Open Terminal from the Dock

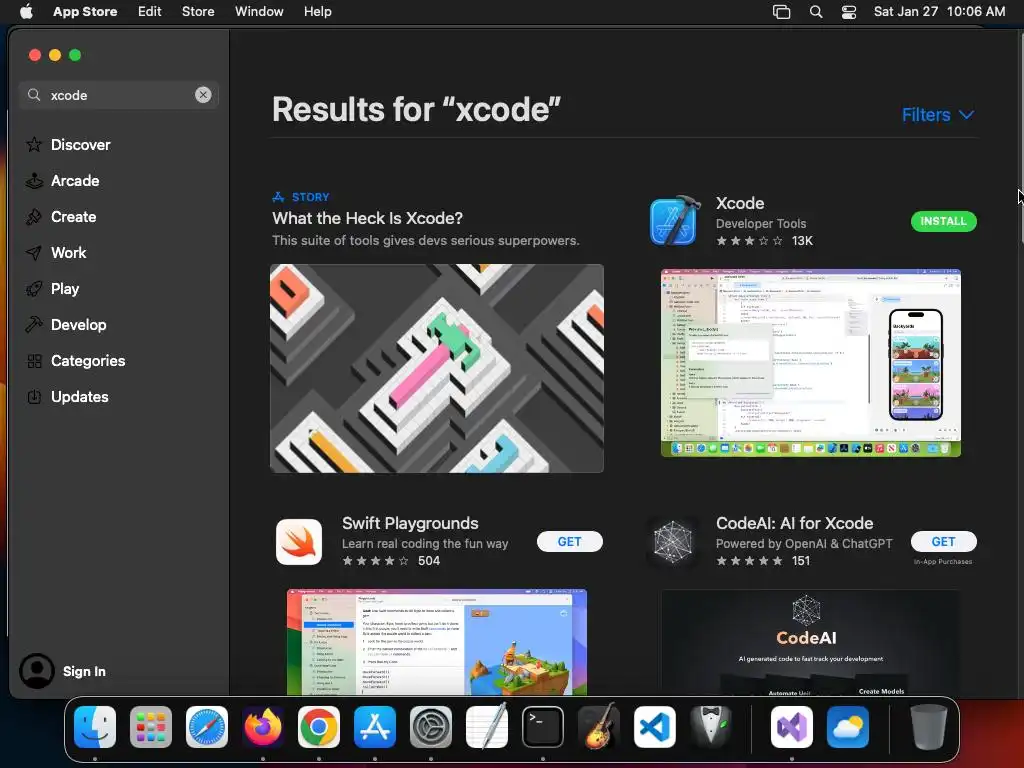(x=543, y=727)
